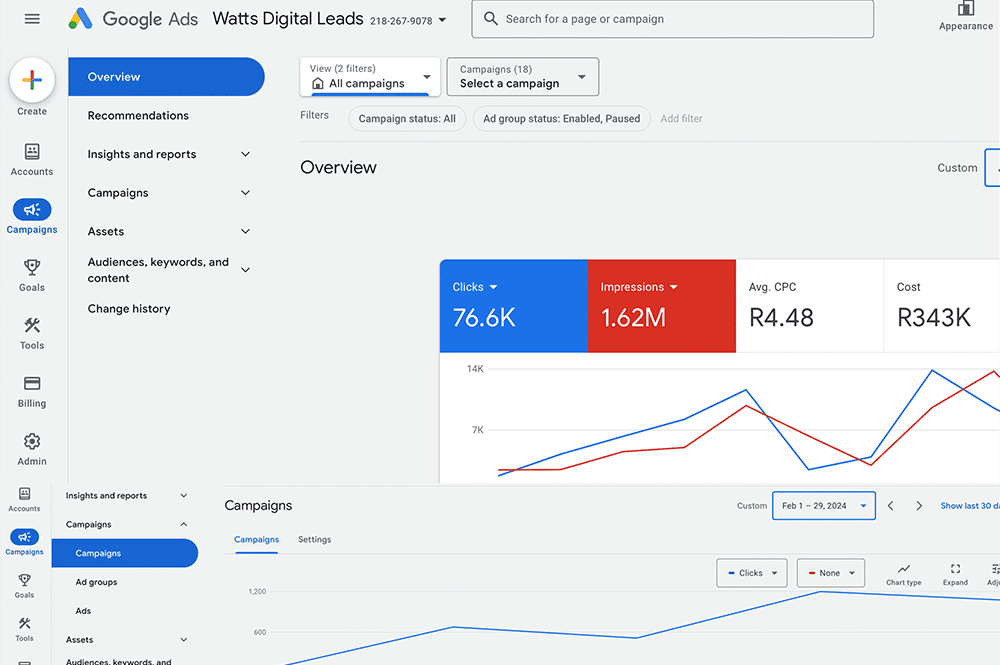Click account ID 218-267-9078

coord(401,21)
